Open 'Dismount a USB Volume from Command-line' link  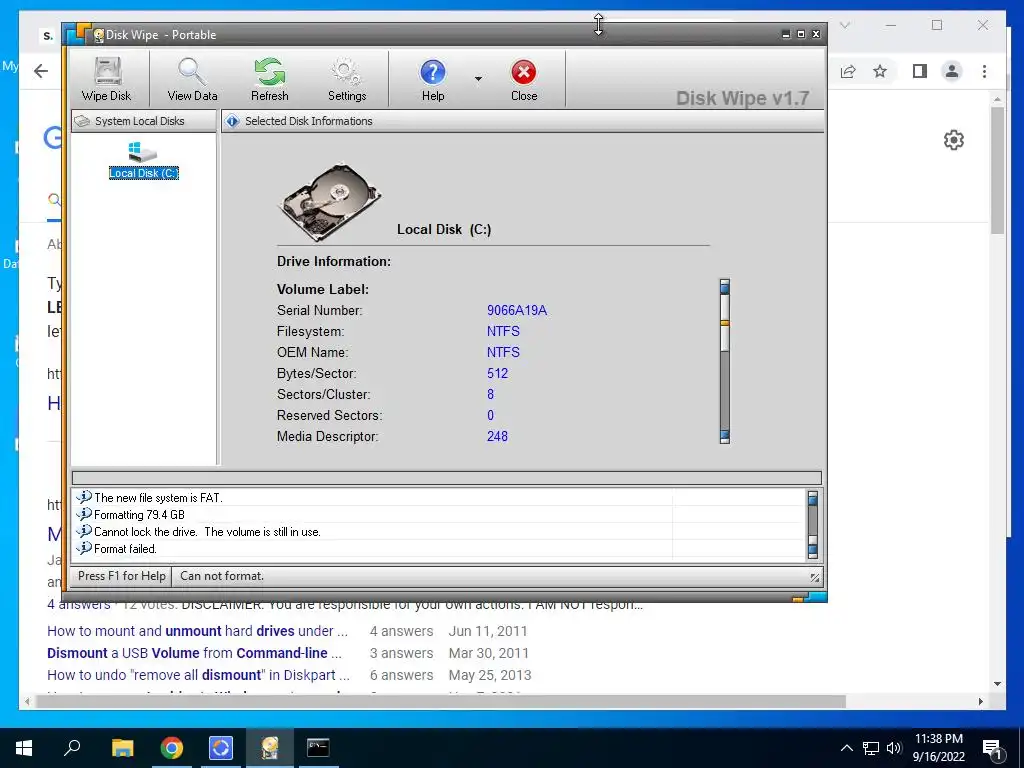(x=194, y=653)
